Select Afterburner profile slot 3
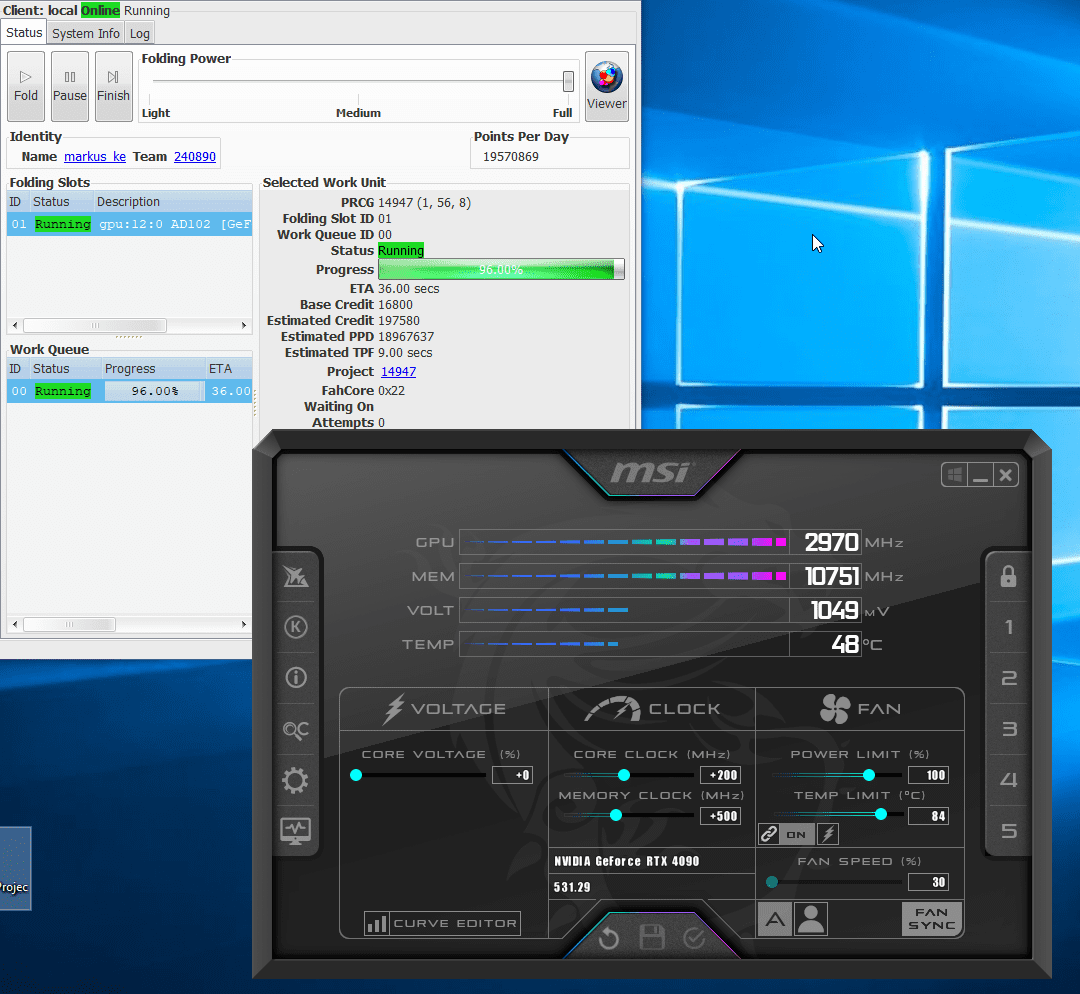1080x994 pixels. (x=1008, y=729)
